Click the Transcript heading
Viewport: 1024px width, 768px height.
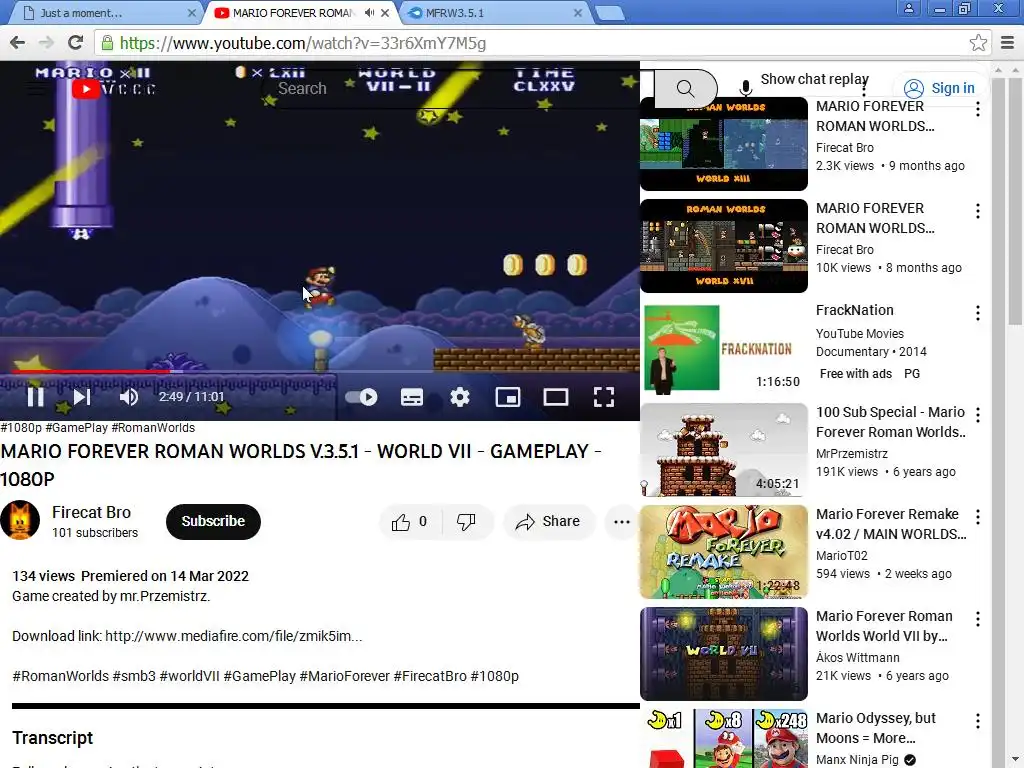[52, 738]
